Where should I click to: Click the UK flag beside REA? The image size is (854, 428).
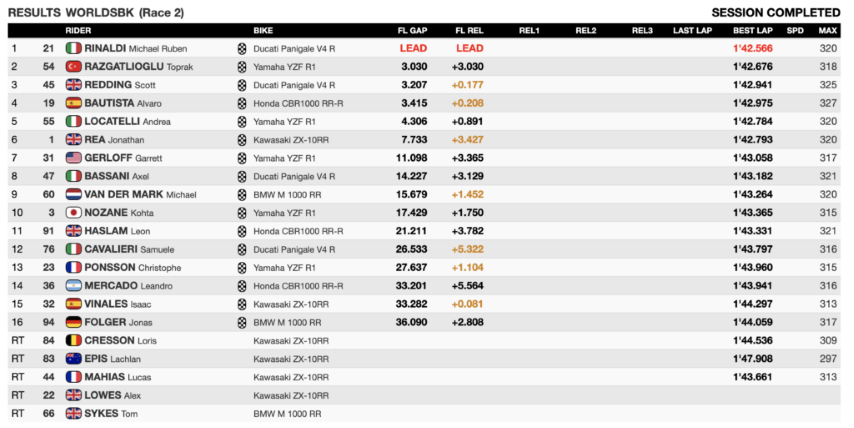[74, 139]
